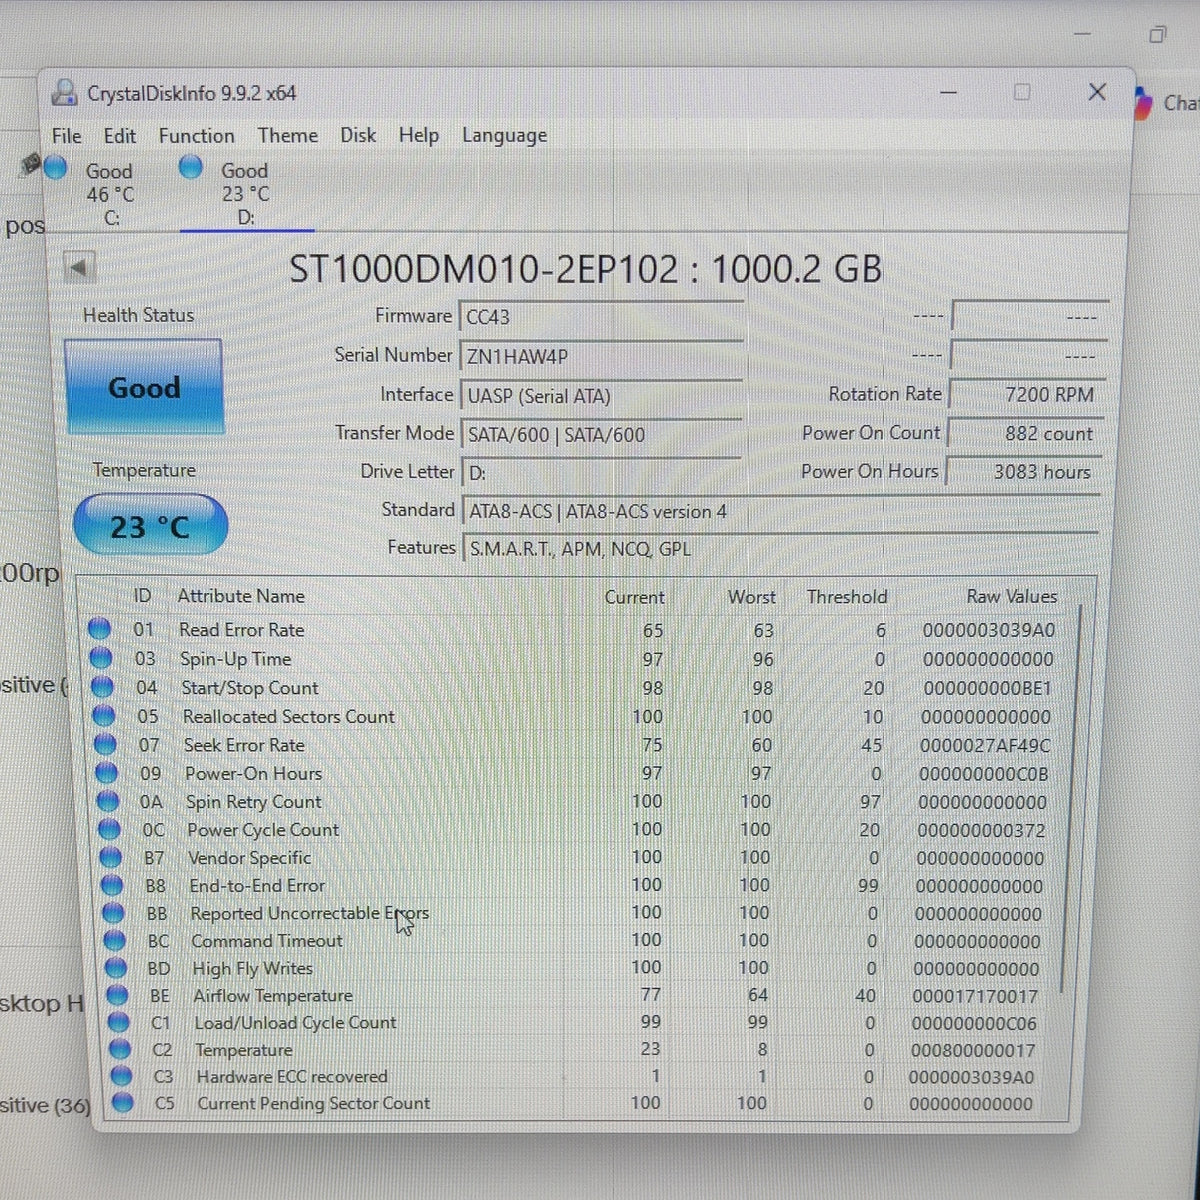
Task: Click the Worst column header
Action: [751, 597]
